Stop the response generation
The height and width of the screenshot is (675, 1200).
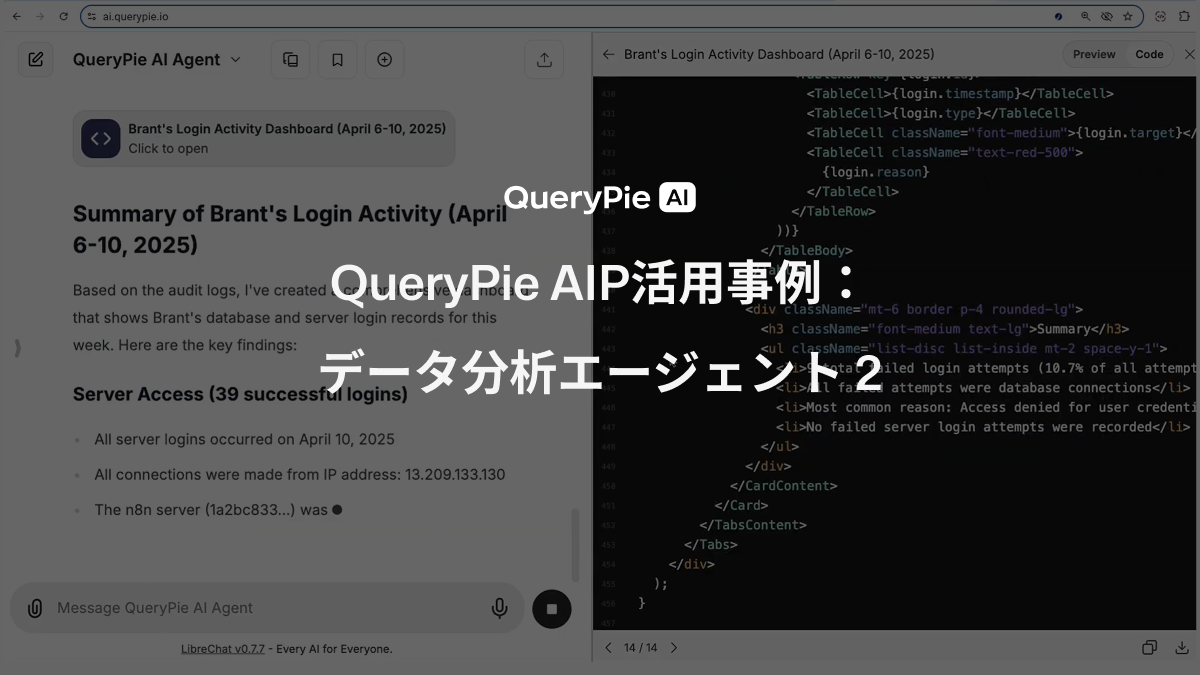(x=551, y=608)
